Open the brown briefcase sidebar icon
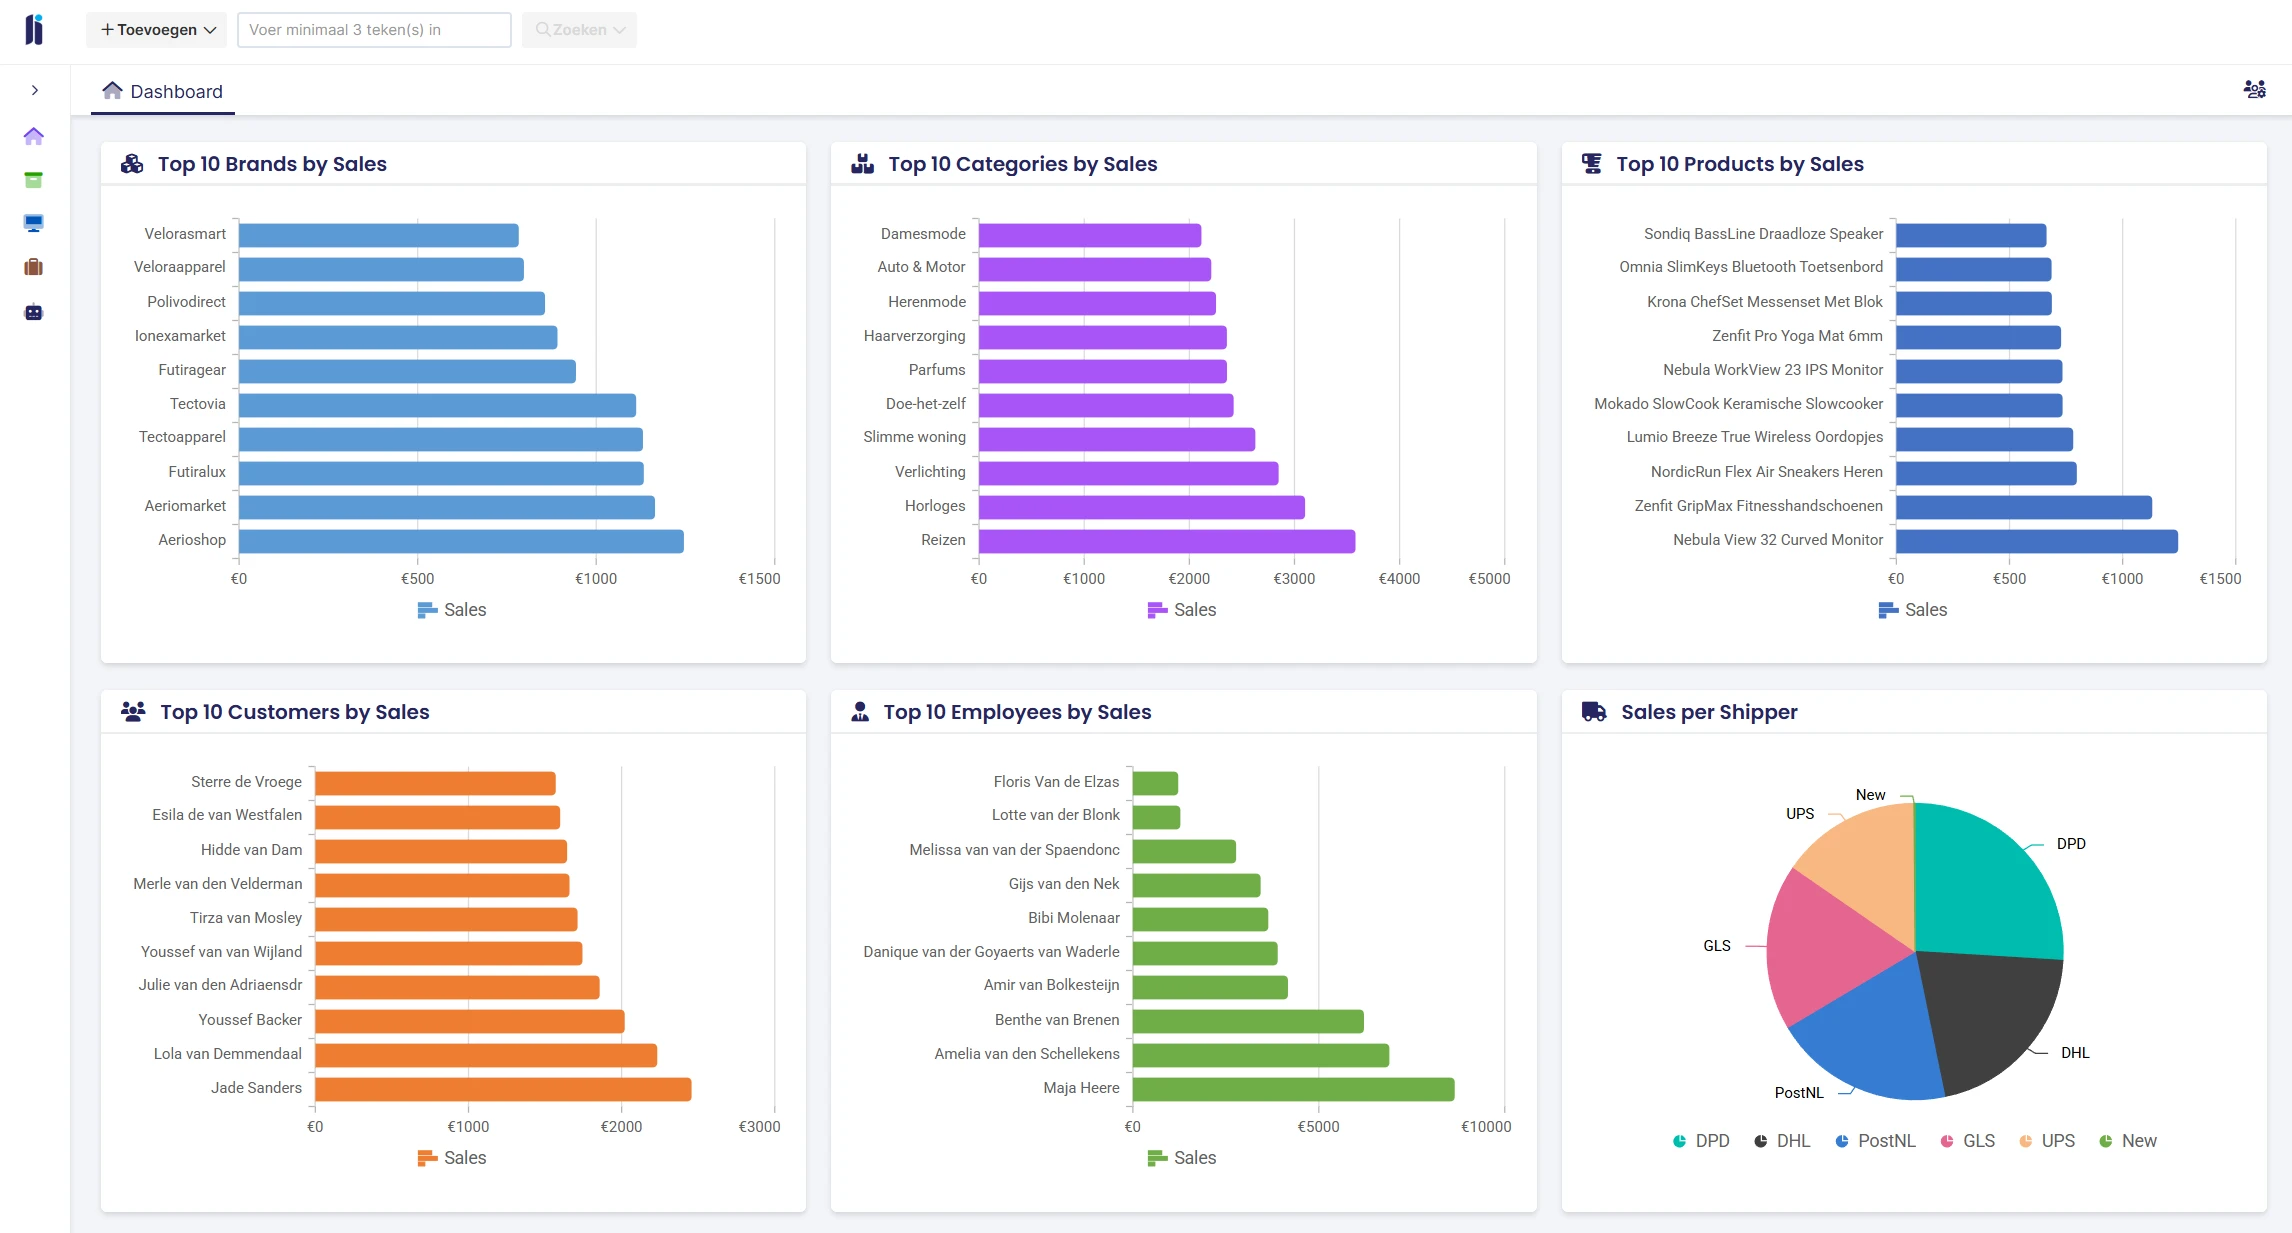The height and width of the screenshot is (1233, 2292). [x=34, y=267]
